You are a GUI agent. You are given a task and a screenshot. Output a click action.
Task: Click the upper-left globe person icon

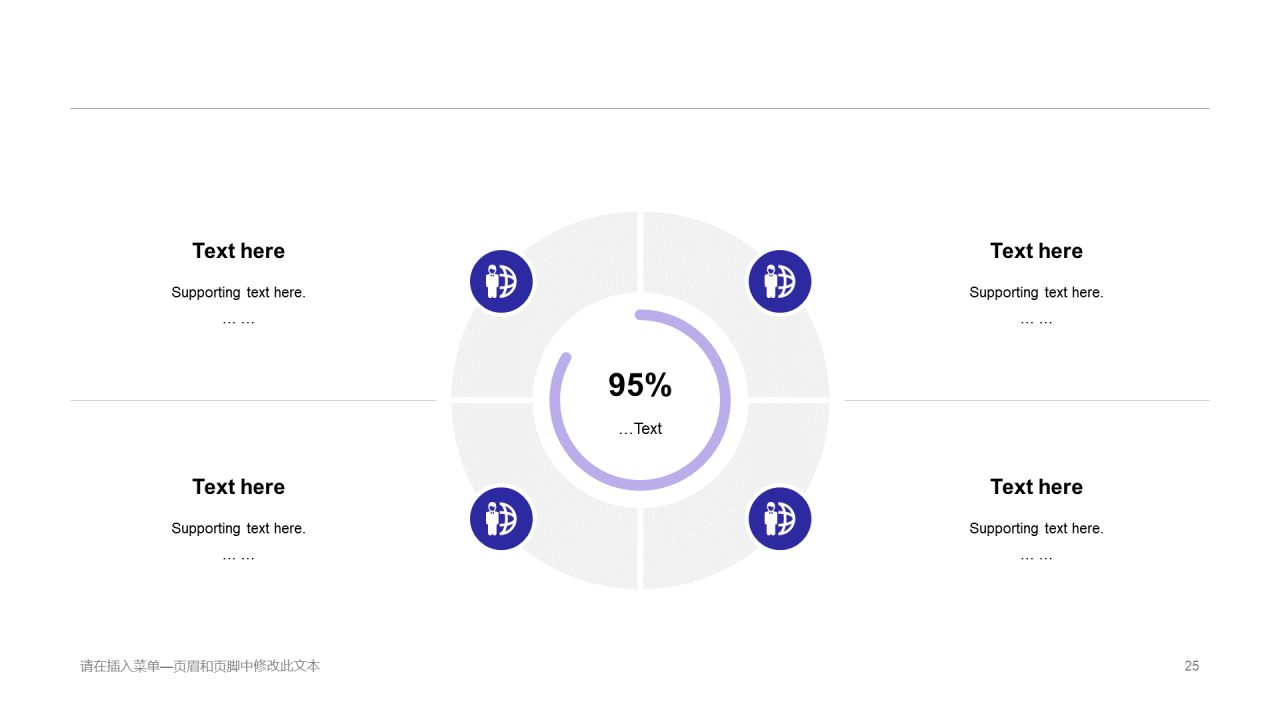point(502,282)
